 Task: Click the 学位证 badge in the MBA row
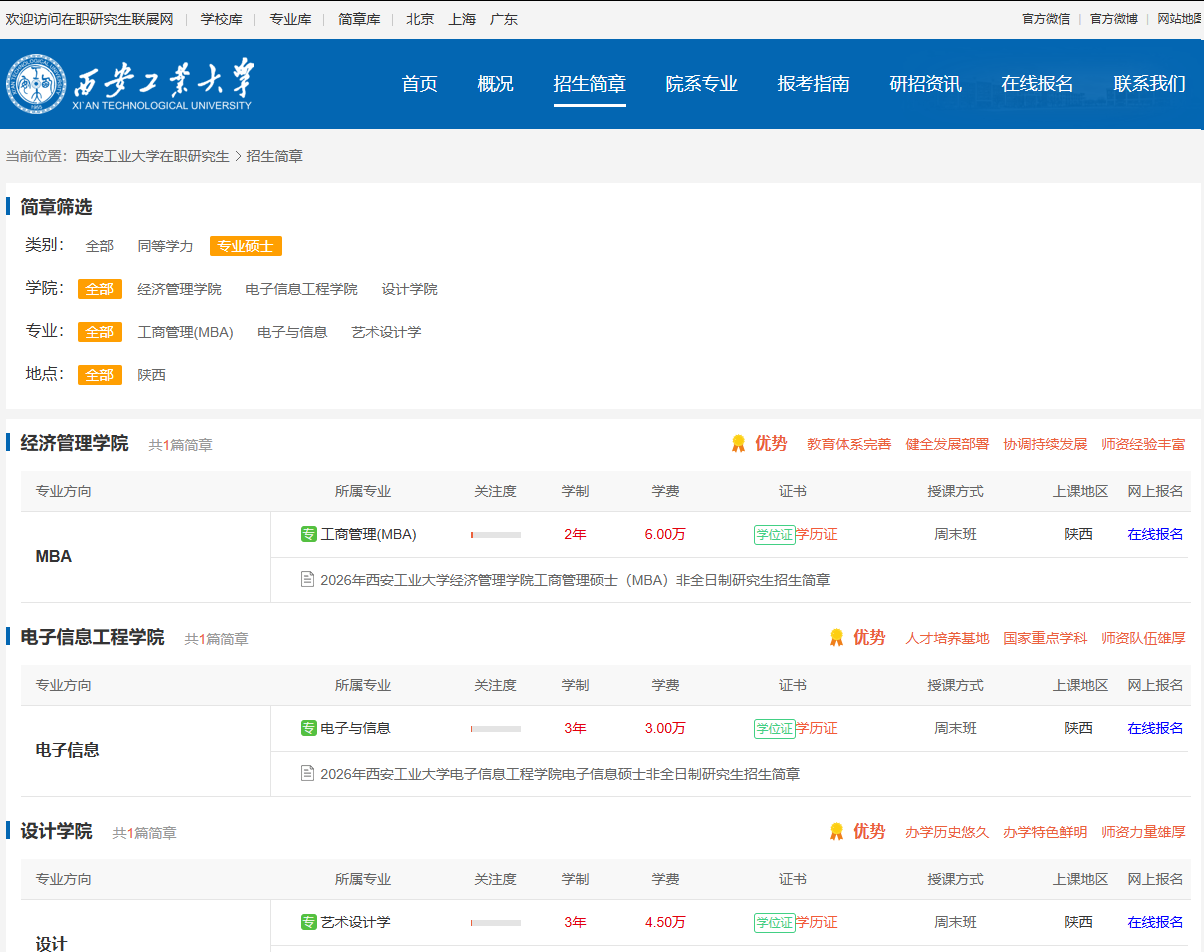coord(774,535)
